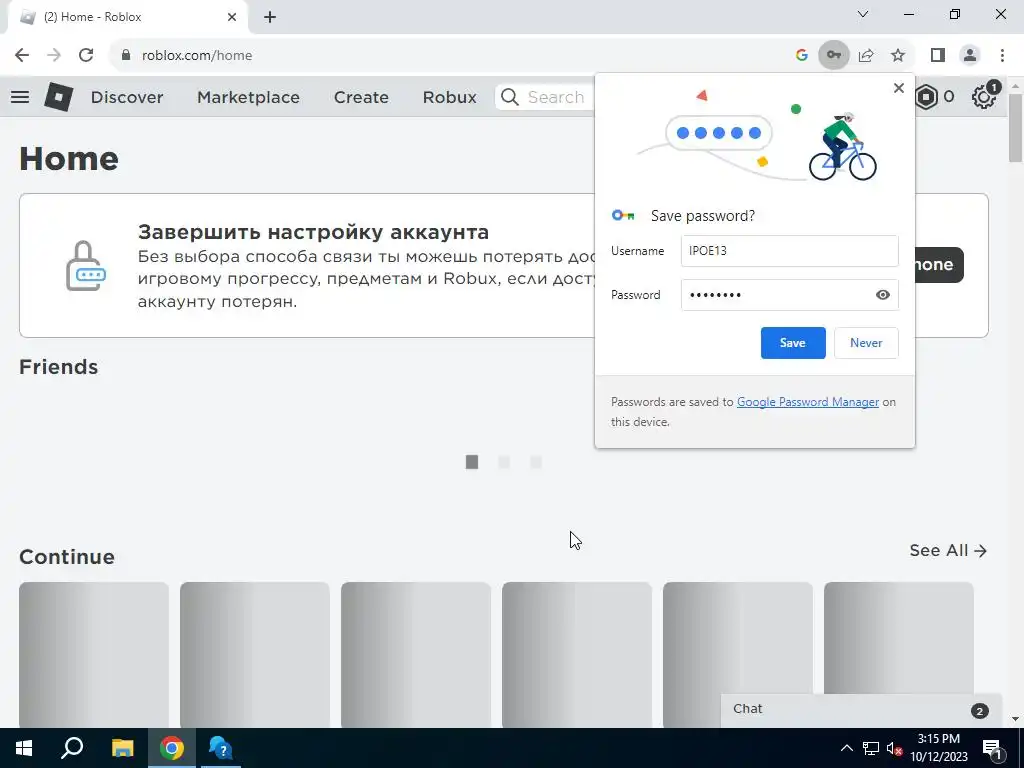Click the page vertical scrollbar thumb

(x=1015, y=128)
